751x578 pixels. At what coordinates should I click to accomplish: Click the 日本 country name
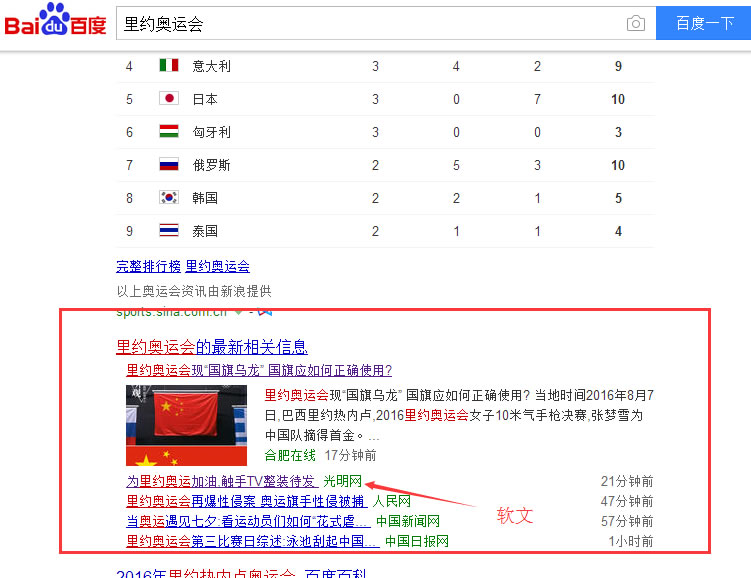coord(205,99)
